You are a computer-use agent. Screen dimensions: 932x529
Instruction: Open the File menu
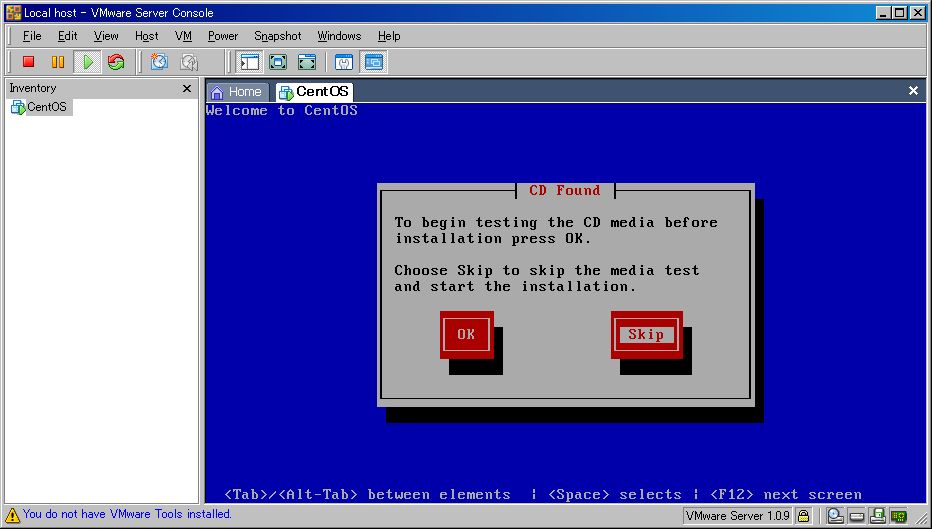click(32, 36)
